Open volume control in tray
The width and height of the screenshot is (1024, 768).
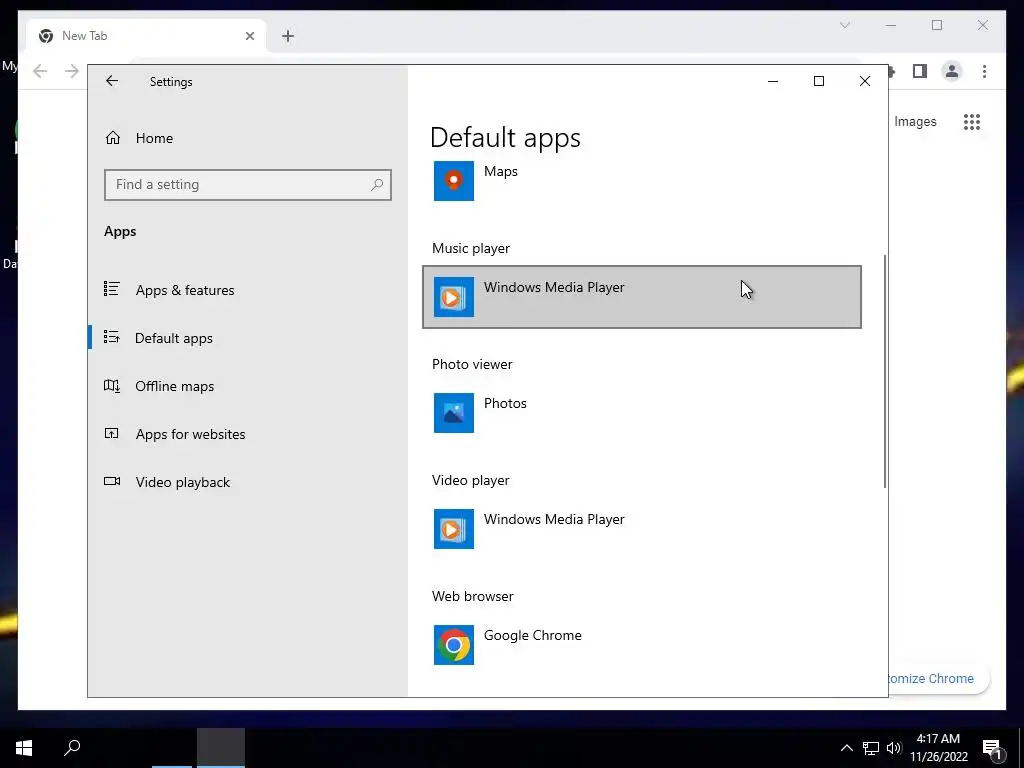pos(894,748)
